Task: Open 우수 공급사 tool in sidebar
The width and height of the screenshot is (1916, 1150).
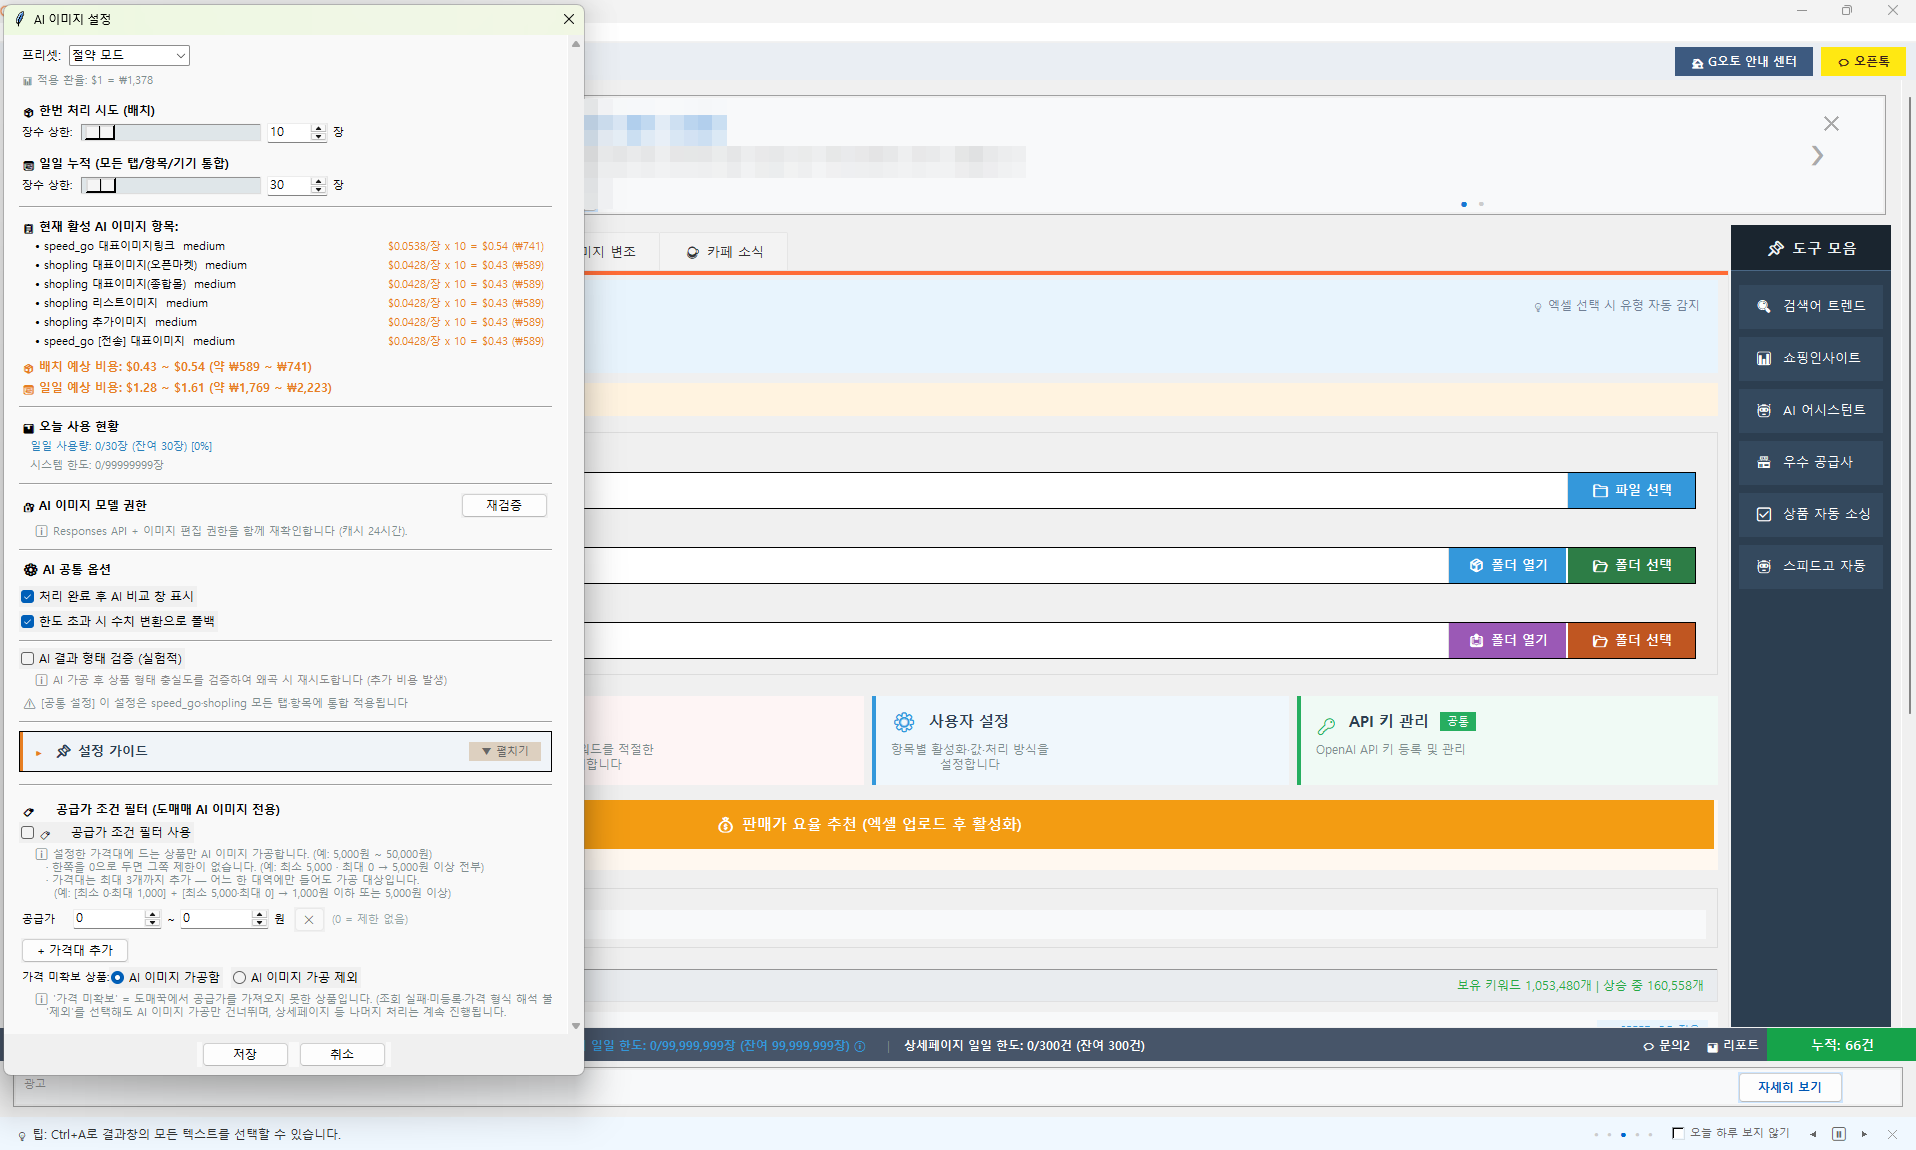Action: tap(1810, 462)
